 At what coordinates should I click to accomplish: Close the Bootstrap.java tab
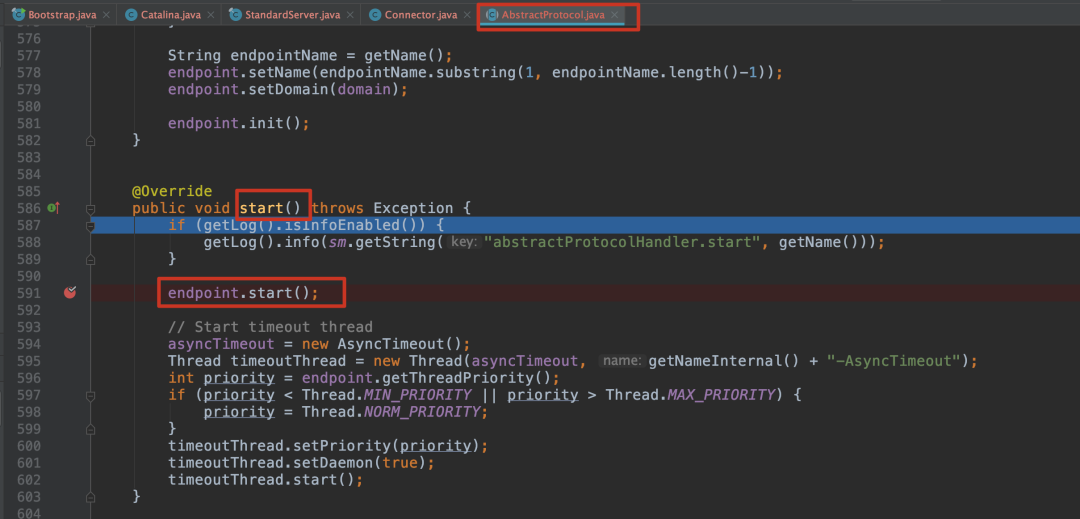(105, 14)
